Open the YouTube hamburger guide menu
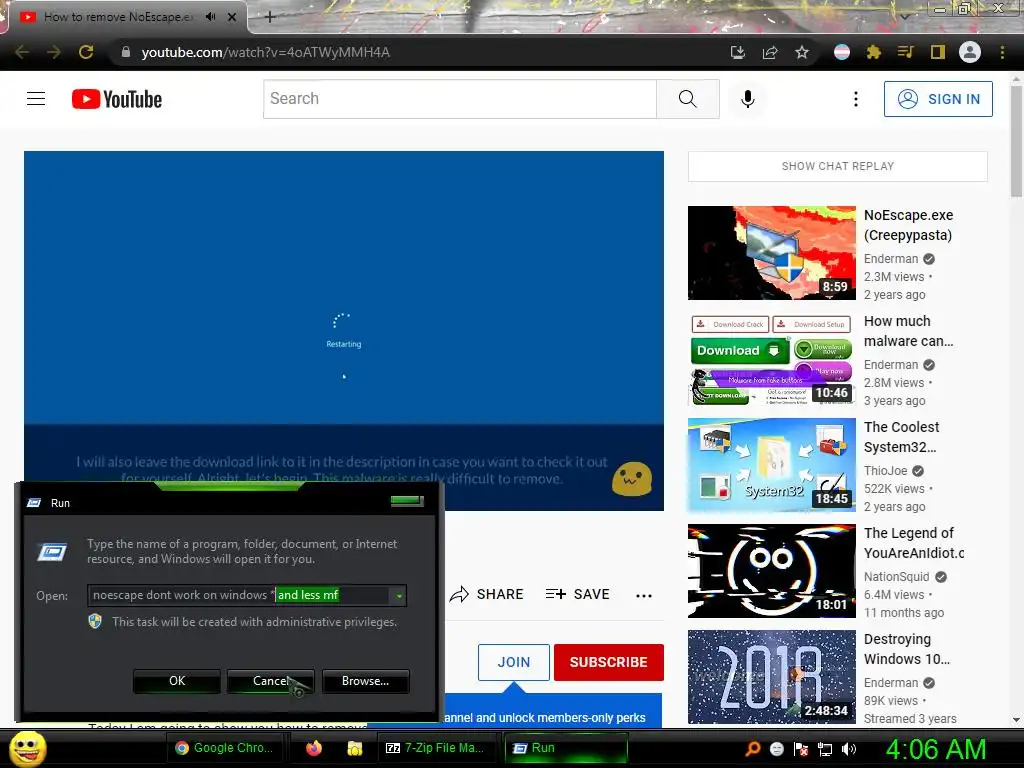 click(x=36, y=99)
